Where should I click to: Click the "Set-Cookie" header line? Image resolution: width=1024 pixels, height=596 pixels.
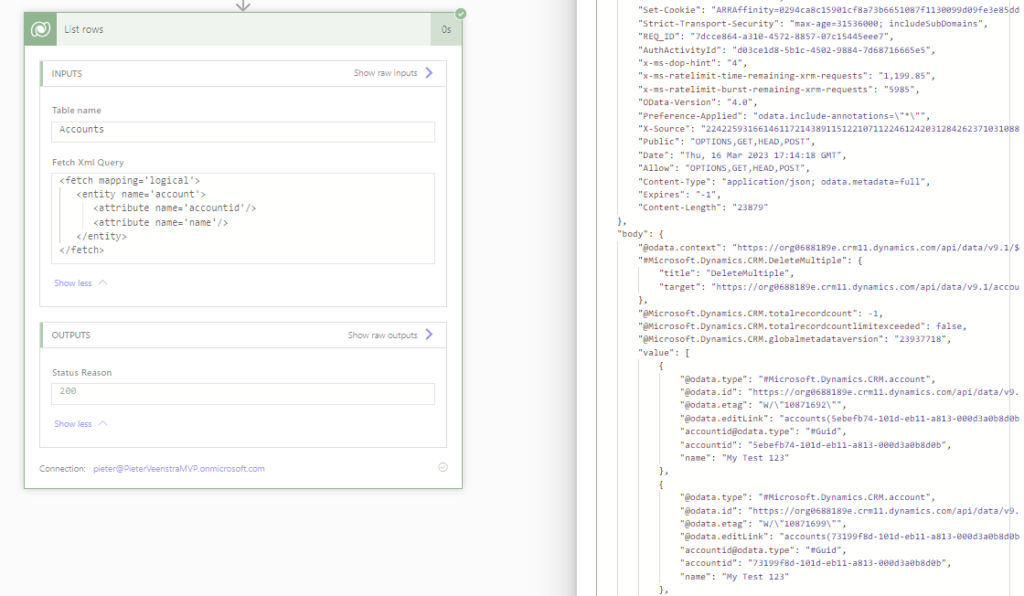point(828,10)
